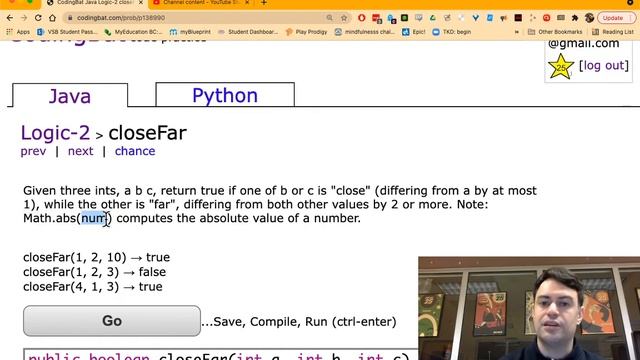Click the highlighted word num in description
The image size is (640, 360).
coord(94,218)
